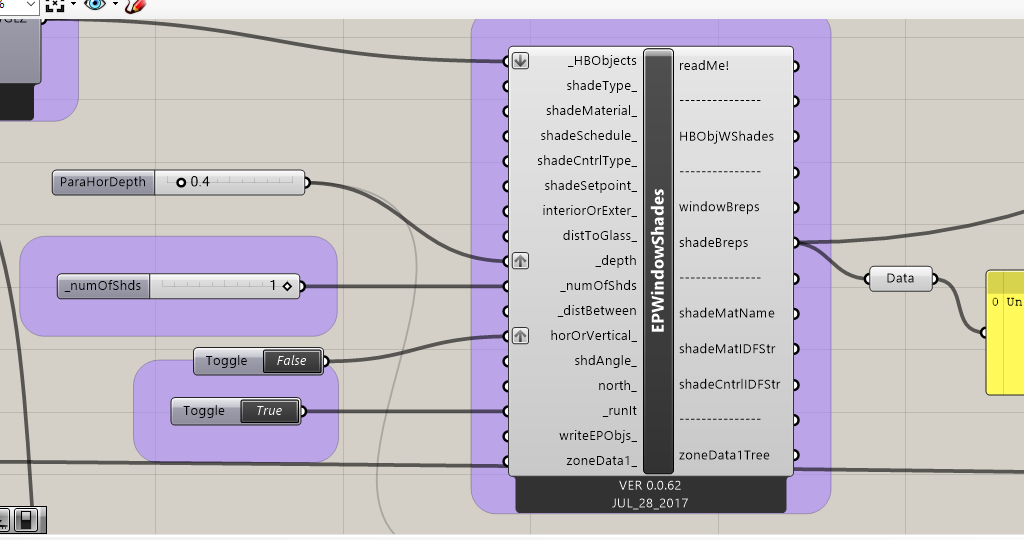Click the zoneData1Tree output
This screenshot has height=540, width=1024.
tap(724, 456)
